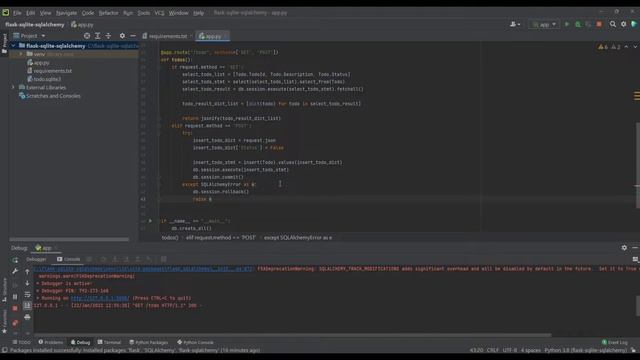Open the app run configuration dropdown

click(544, 24)
